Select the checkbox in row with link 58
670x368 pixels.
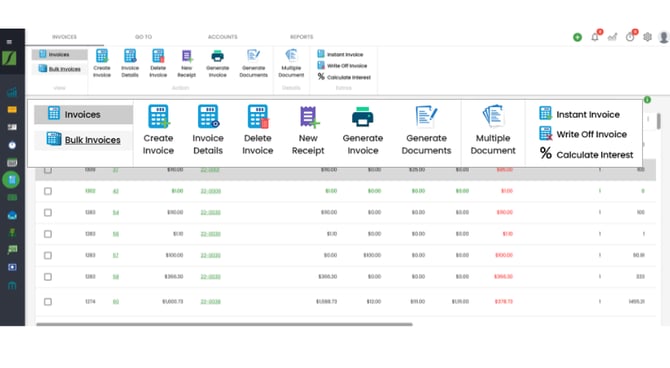48,277
